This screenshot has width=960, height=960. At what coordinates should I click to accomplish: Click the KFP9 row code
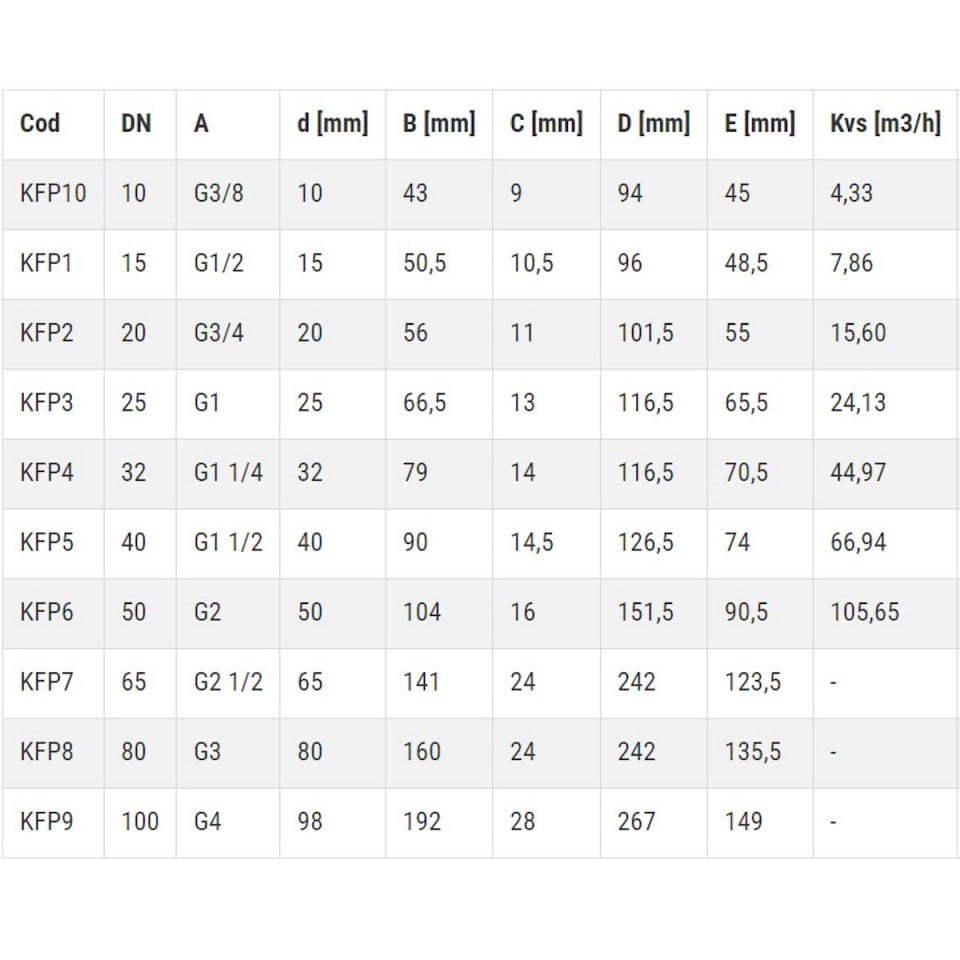pyautogui.click(x=47, y=822)
